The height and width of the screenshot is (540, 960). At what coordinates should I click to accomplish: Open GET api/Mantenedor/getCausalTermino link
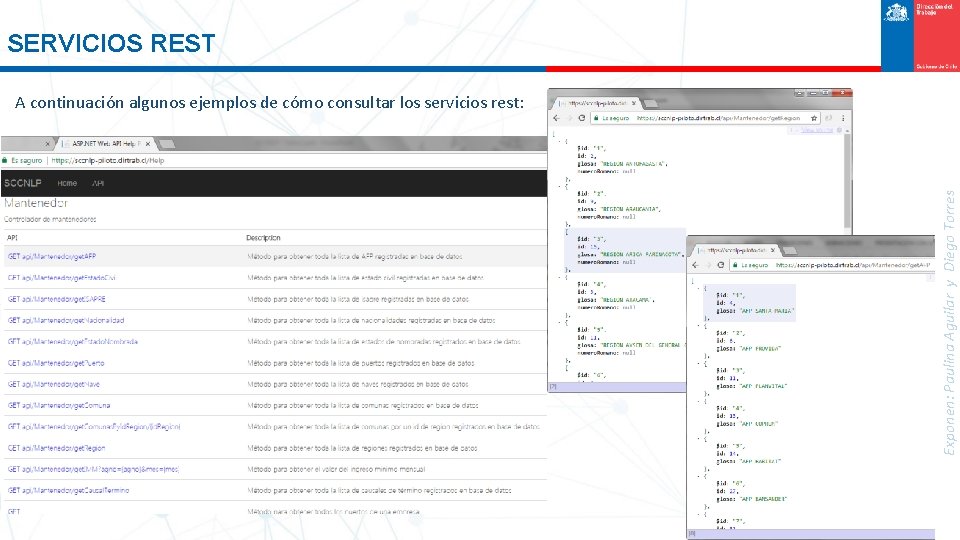pyautogui.click(x=68, y=490)
